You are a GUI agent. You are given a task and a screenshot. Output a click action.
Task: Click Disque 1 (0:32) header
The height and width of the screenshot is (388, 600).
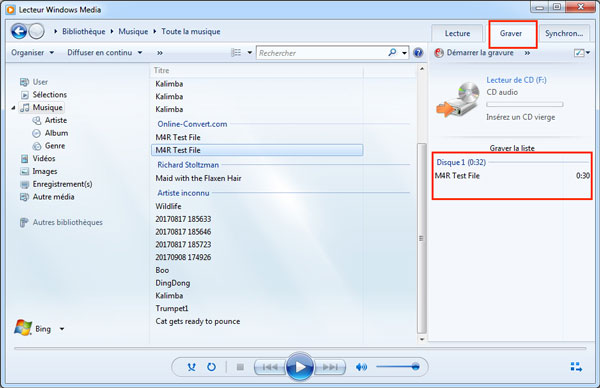pos(461,162)
